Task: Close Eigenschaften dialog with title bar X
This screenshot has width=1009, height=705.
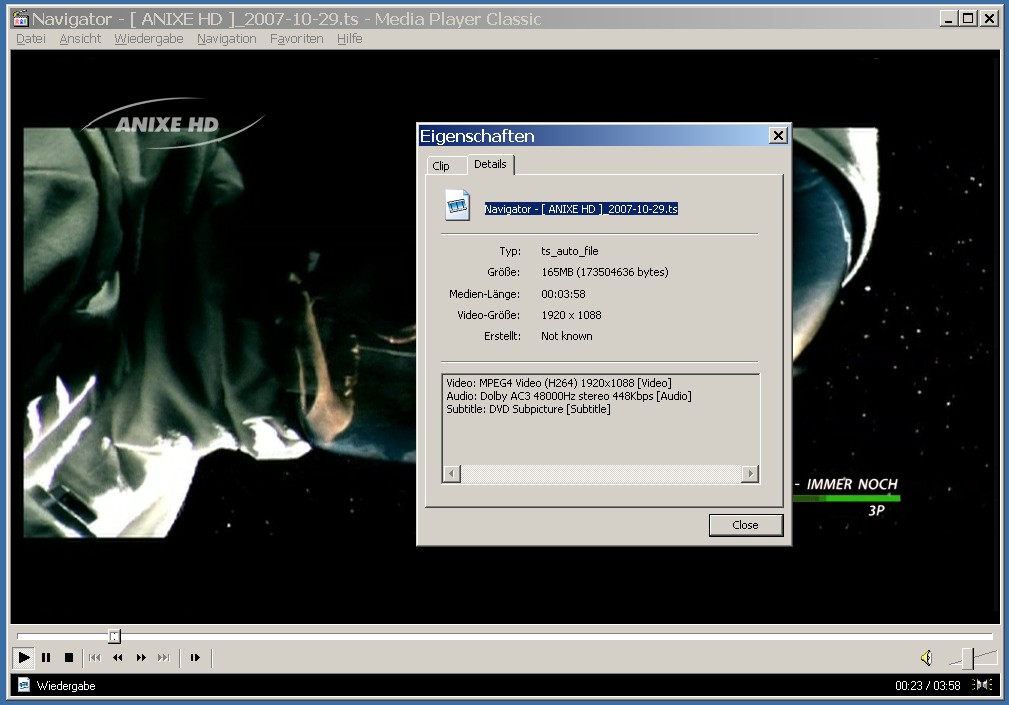Action: 778,136
